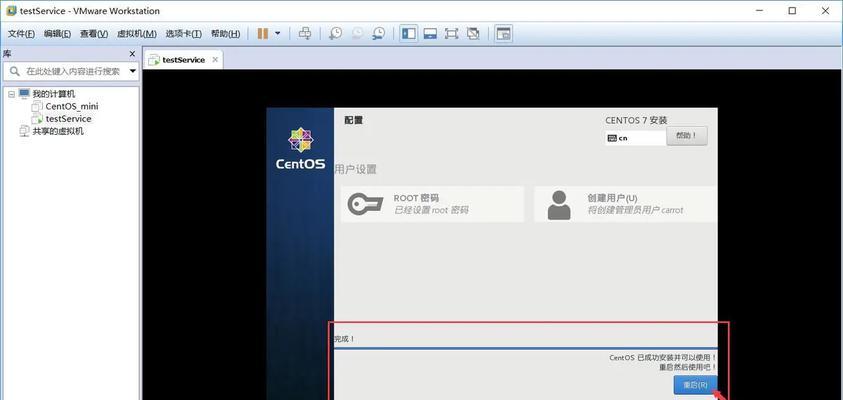Toggle the library sidebar view icon
Screen dimensions: 843x400
click(x=409, y=33)
